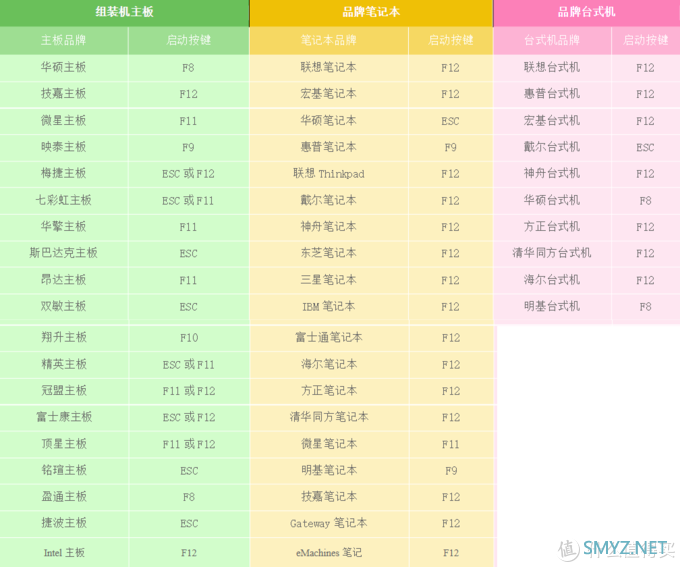Viewport: 680px width, 567px height.
Task: Click ESC key beside 双敏主板
Action: tap(188, 307)
